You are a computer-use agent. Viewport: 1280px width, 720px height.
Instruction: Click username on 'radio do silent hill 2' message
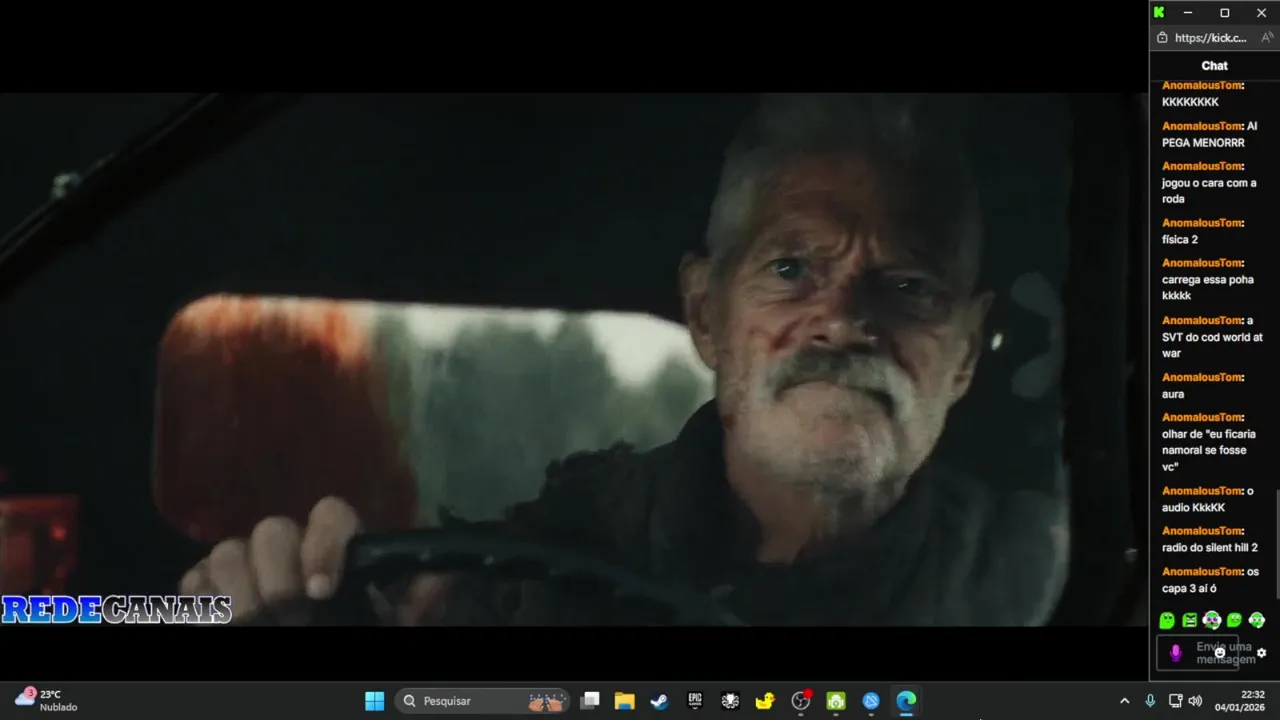[1202, 531]
